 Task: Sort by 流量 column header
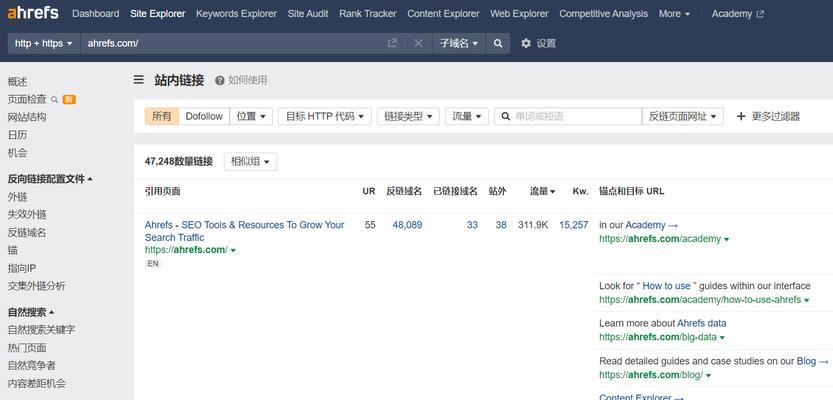pos(542,191)
